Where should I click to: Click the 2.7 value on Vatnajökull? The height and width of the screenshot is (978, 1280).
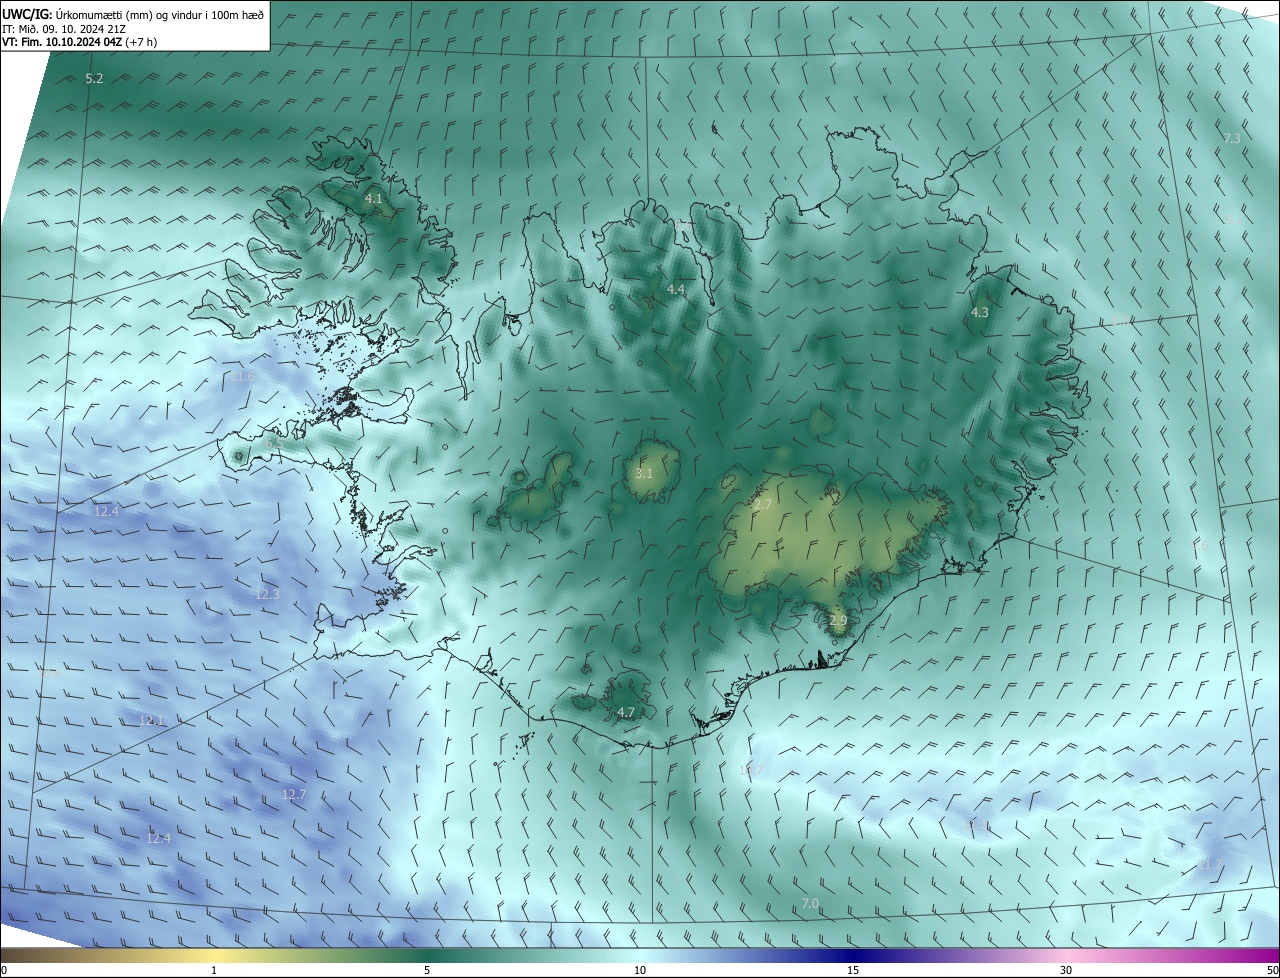[762, 505]
